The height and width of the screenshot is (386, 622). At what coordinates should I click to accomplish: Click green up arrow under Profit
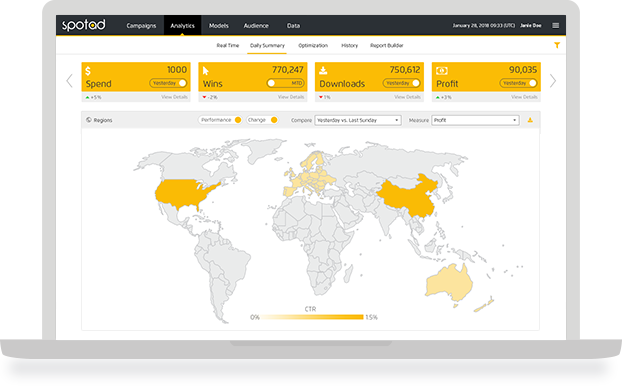[438, 97]
